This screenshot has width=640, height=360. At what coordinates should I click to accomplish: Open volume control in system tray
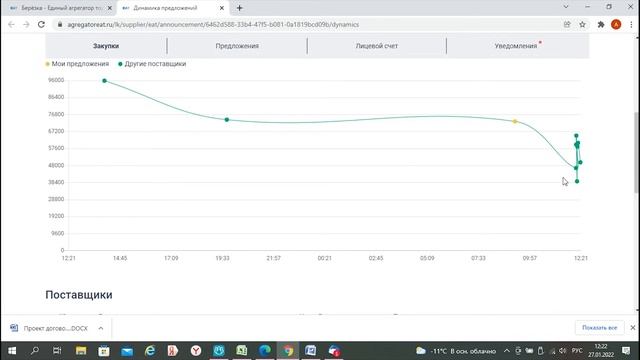562,351
